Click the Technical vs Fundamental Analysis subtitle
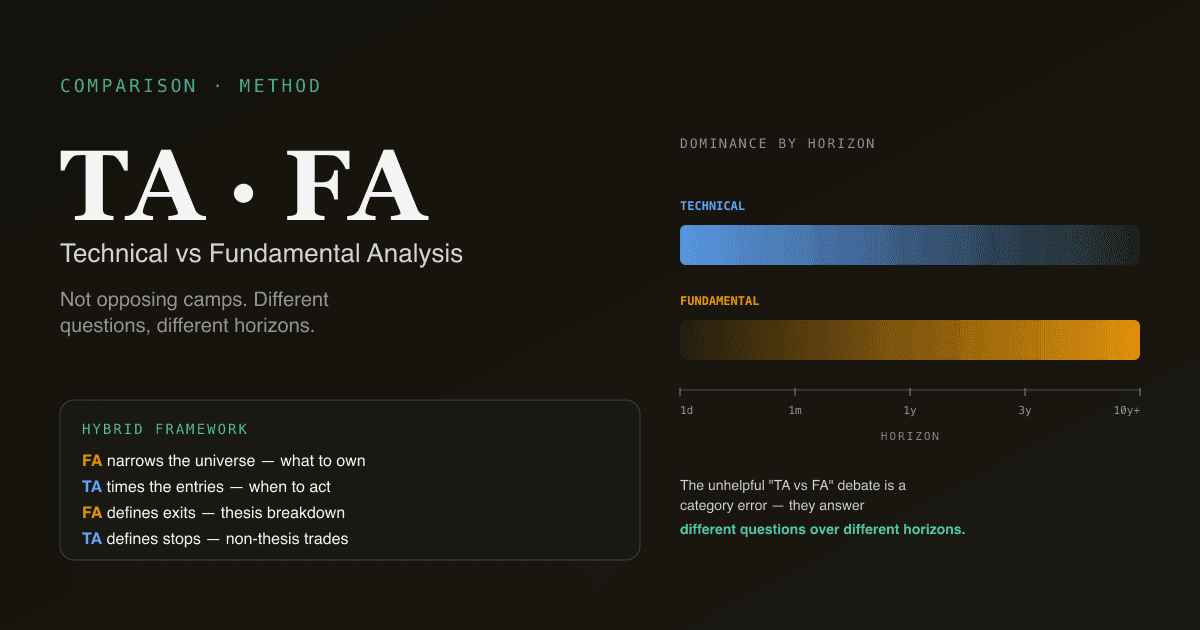This screenshot has width=1200, height=630. tap(261, 253)
